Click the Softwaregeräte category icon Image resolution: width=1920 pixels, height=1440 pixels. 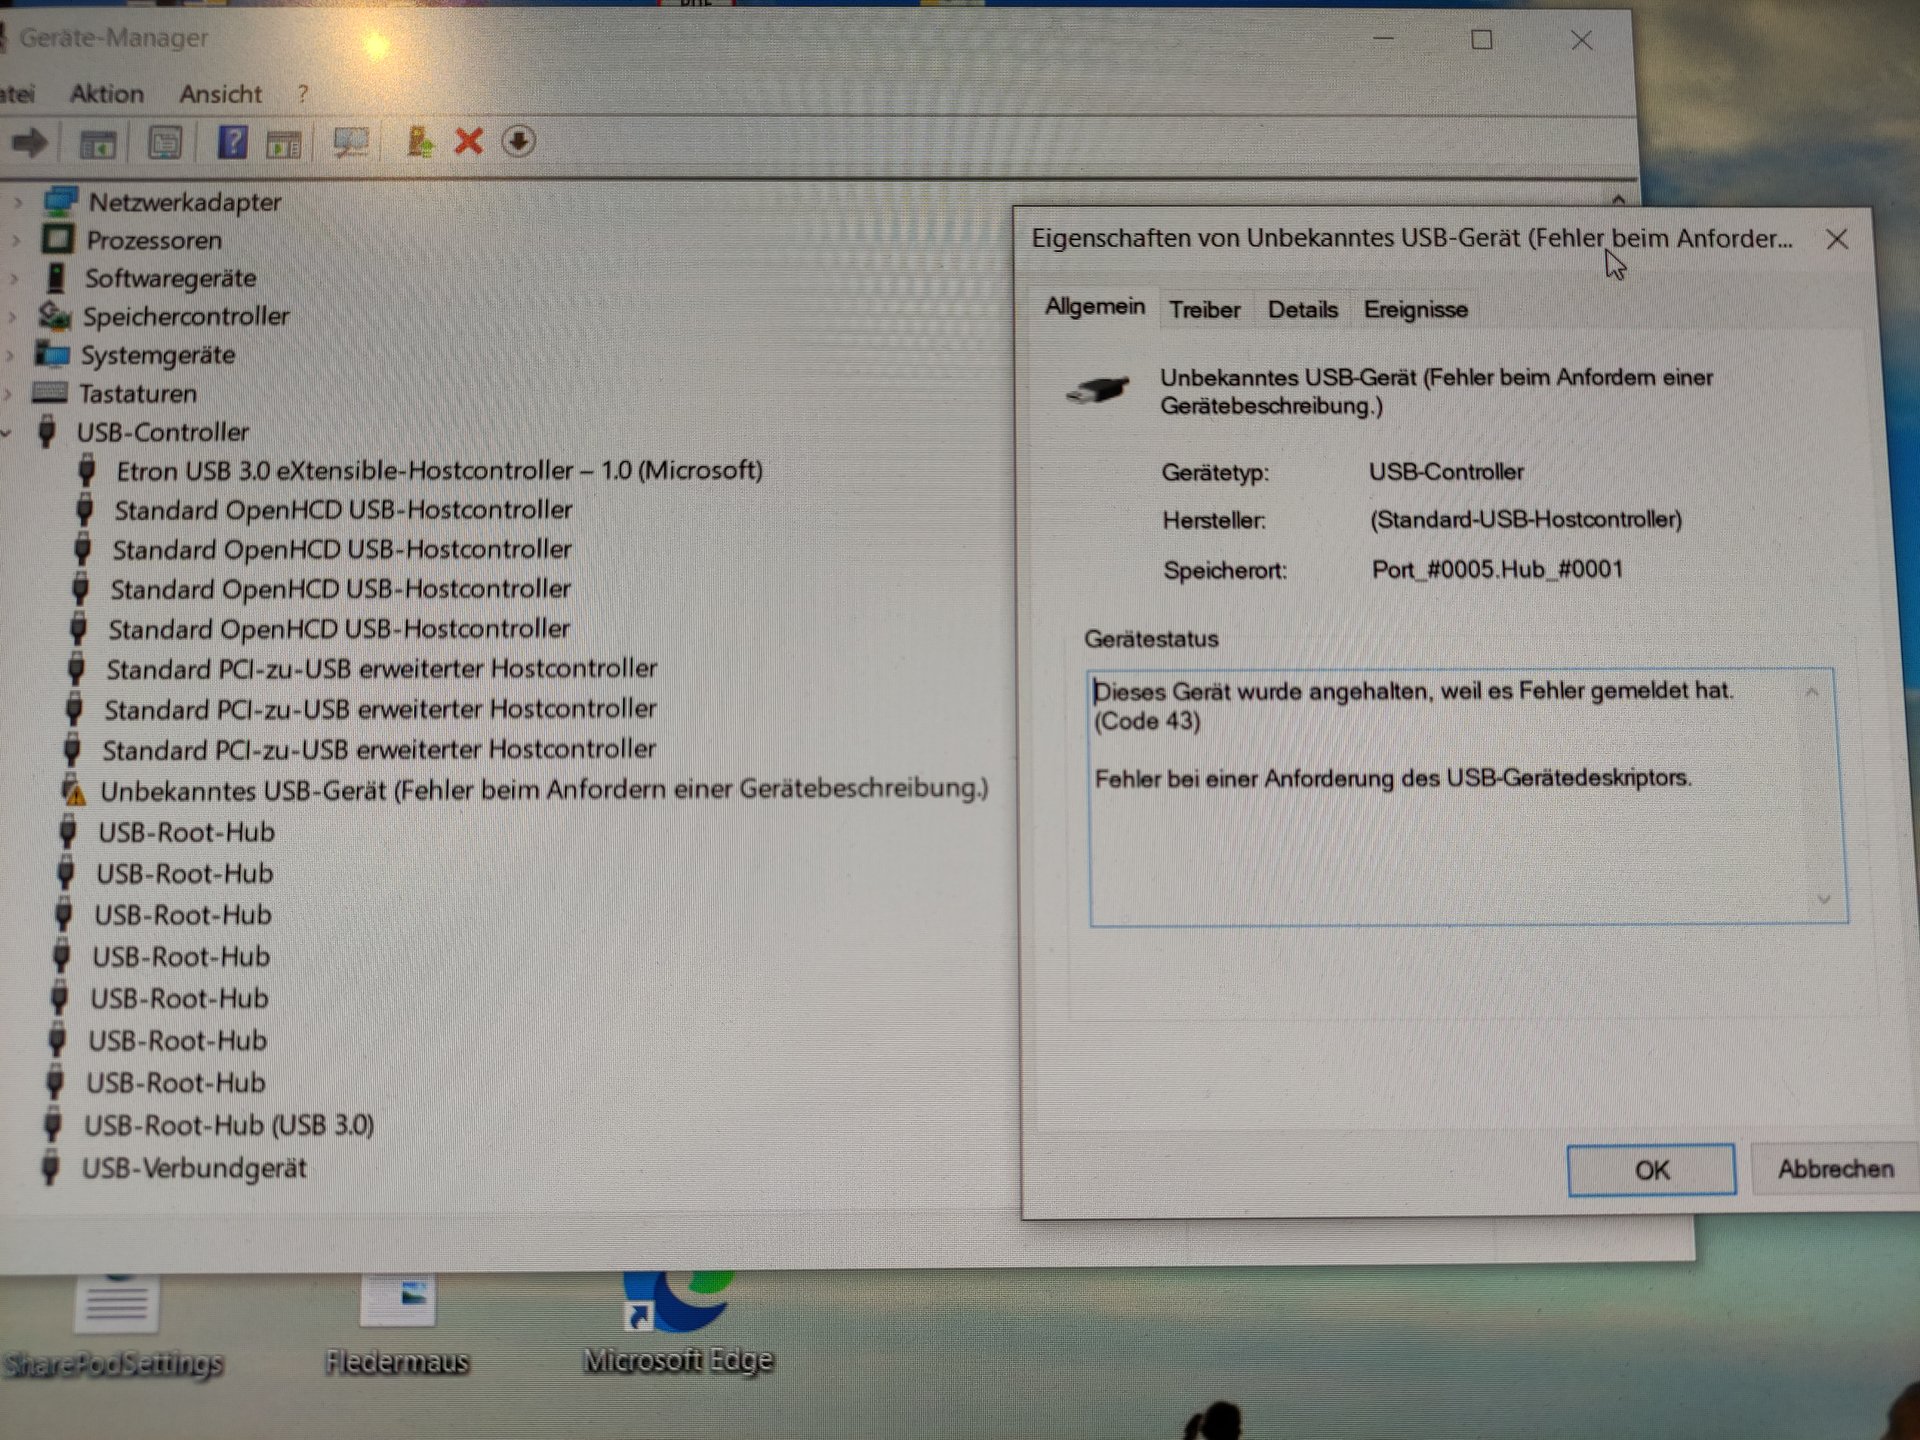pos(56,277)
